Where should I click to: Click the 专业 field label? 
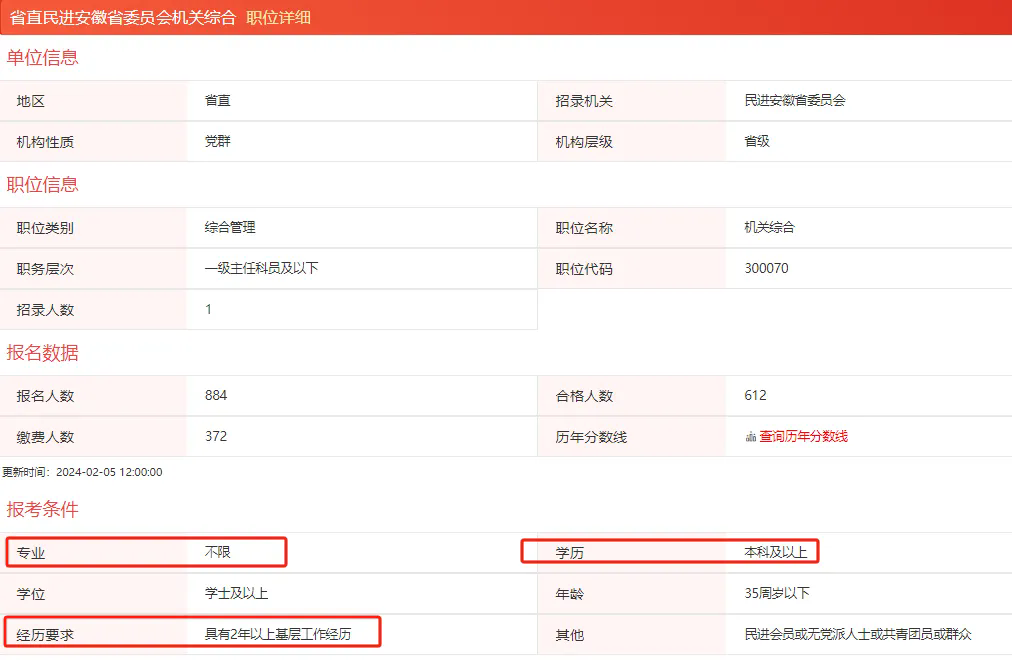[31, 554]
